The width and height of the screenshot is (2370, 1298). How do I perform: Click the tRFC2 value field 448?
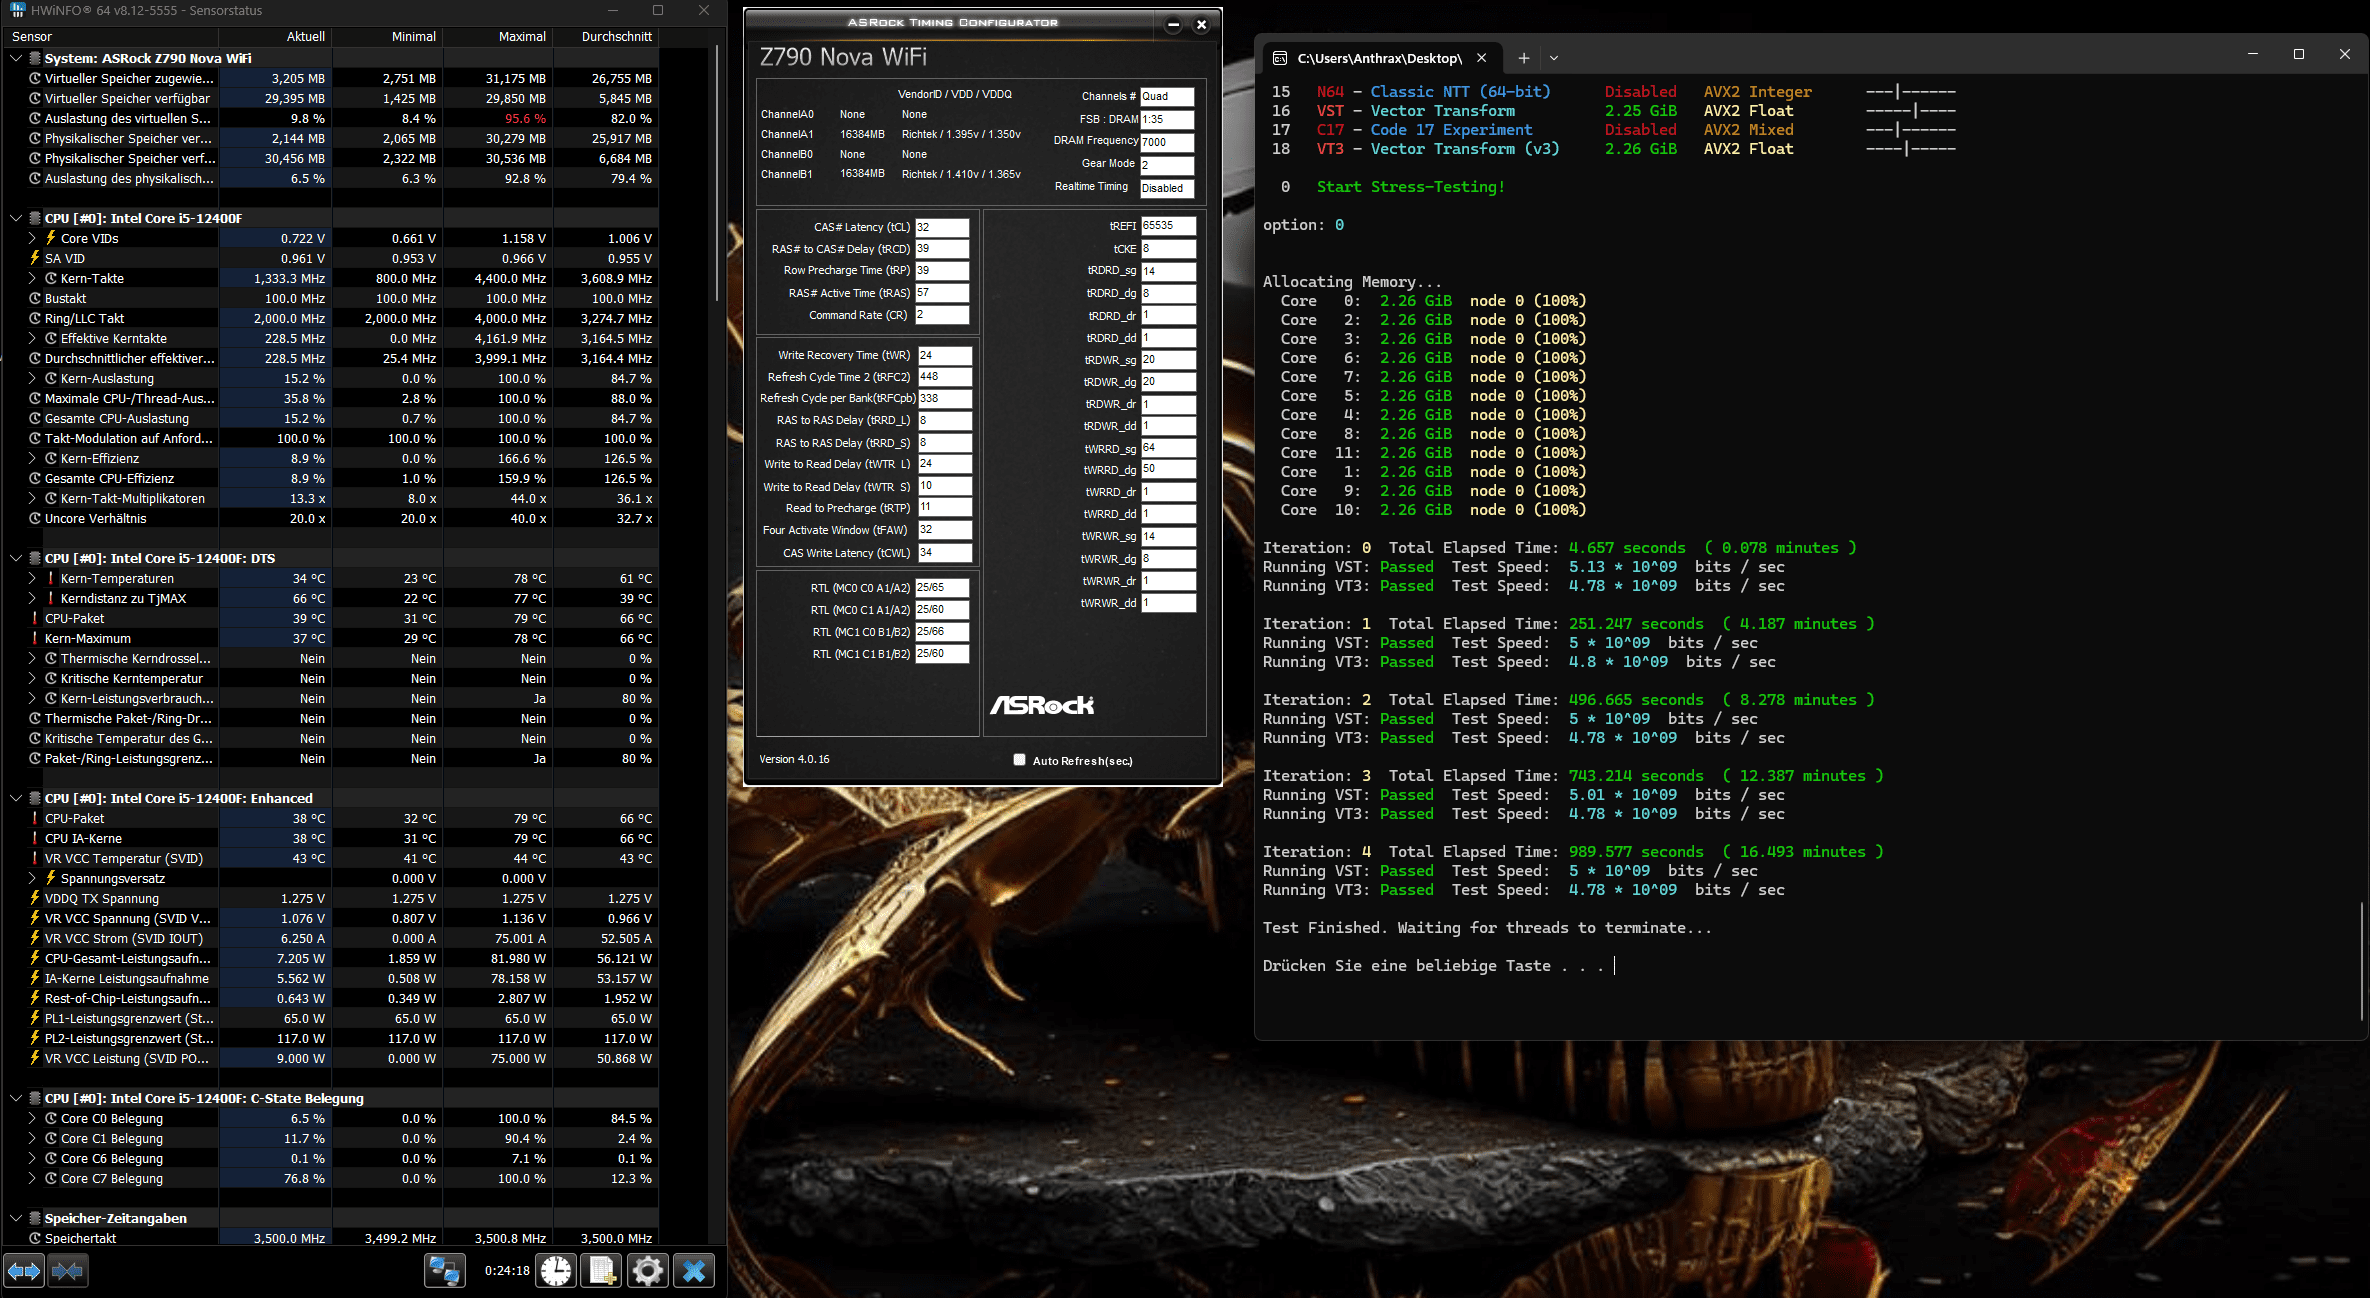tap(944, 377)
